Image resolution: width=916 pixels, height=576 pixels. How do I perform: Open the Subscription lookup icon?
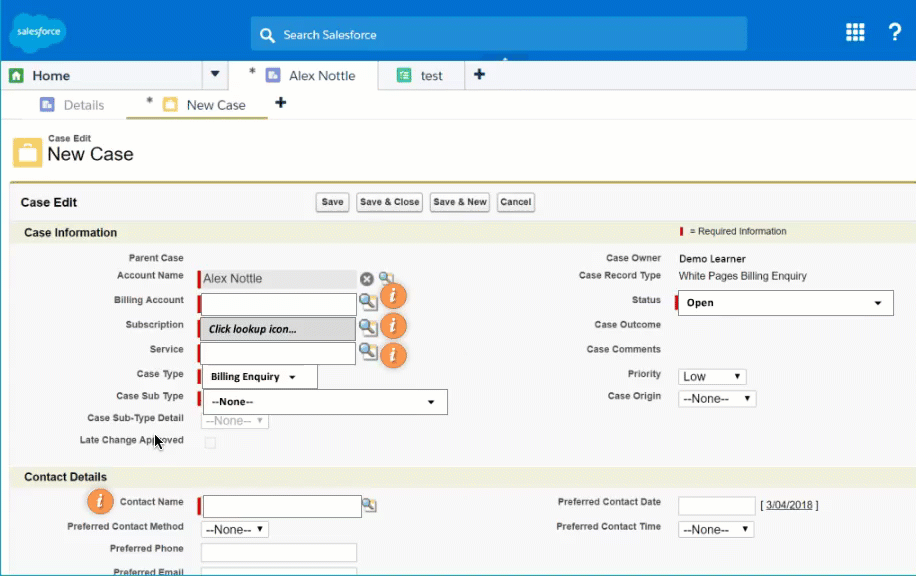click(x=367, y=327)
